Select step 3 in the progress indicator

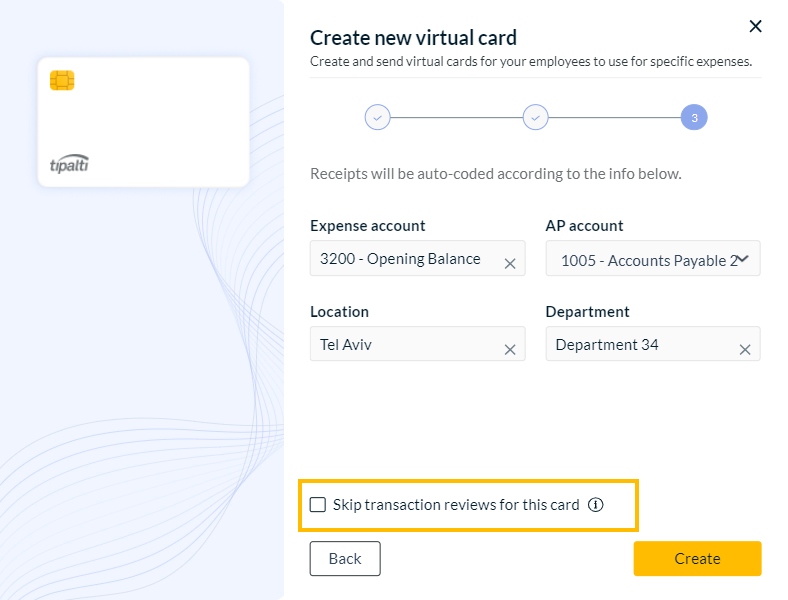(694, 118)
